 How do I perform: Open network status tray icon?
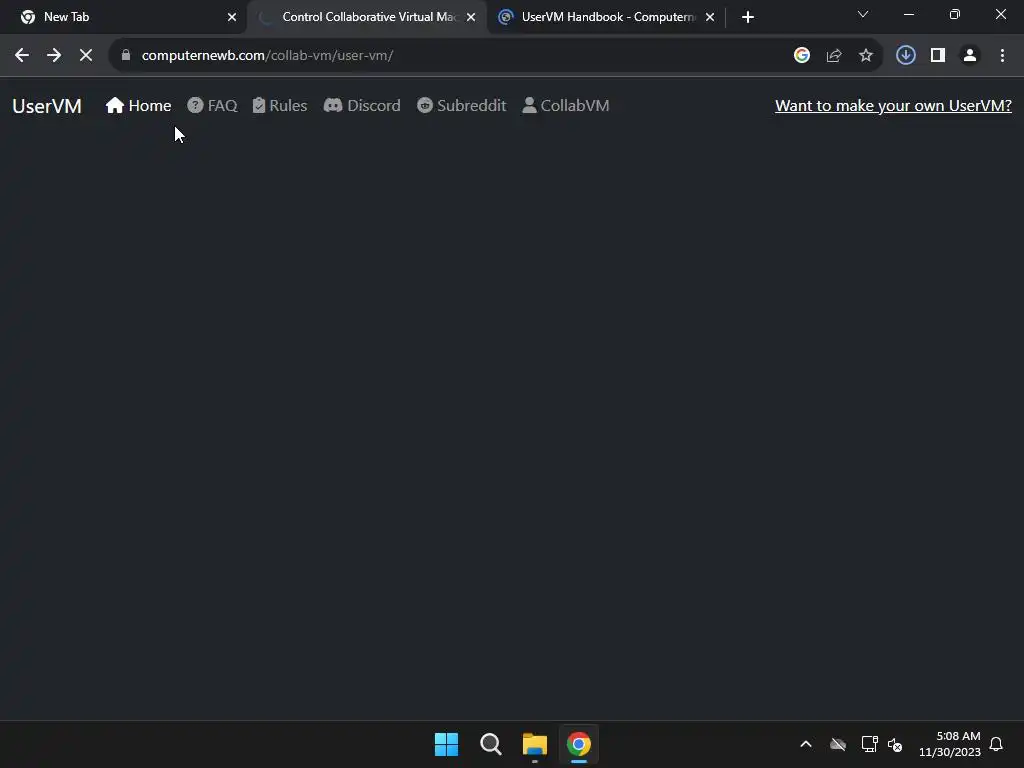[869, 744]
